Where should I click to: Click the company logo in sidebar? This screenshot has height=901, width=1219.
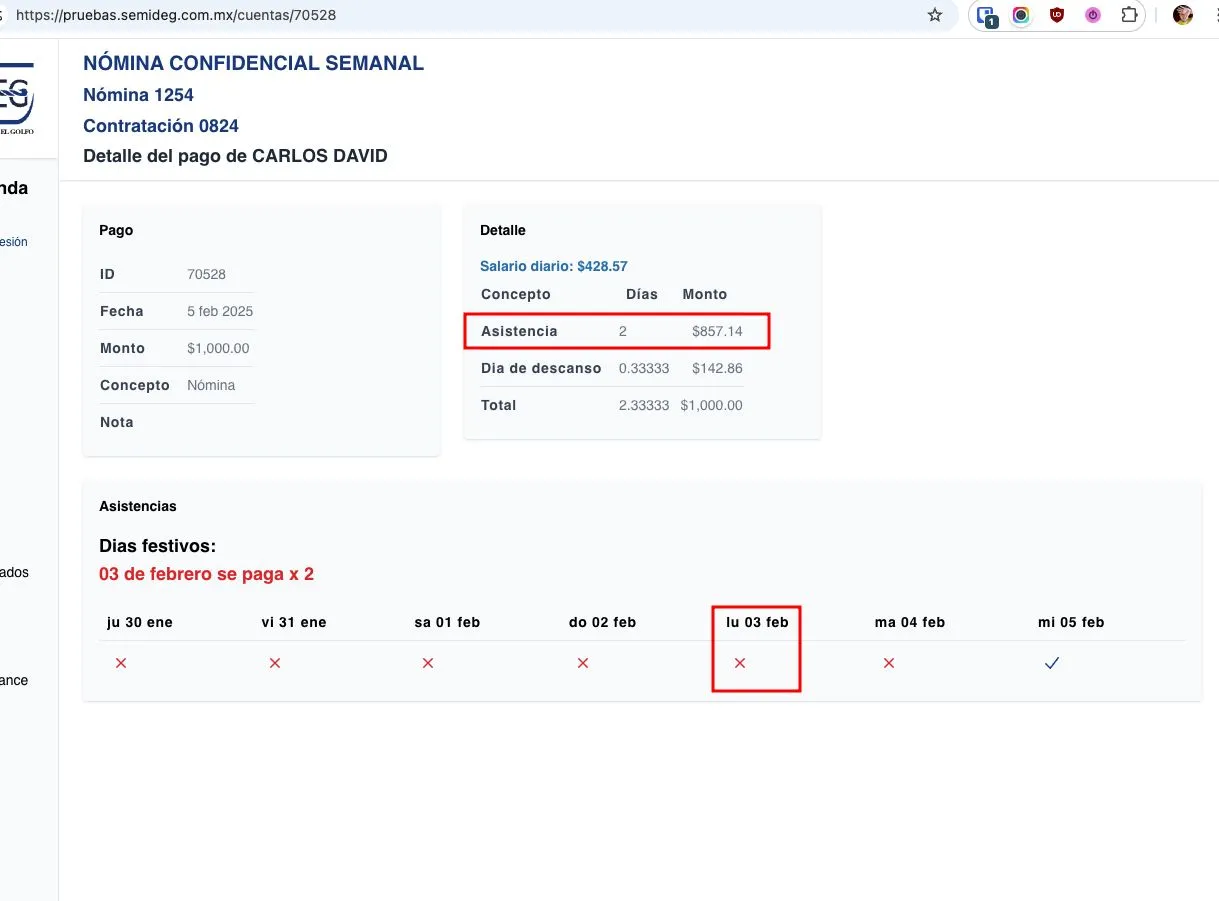coord(17,97)
